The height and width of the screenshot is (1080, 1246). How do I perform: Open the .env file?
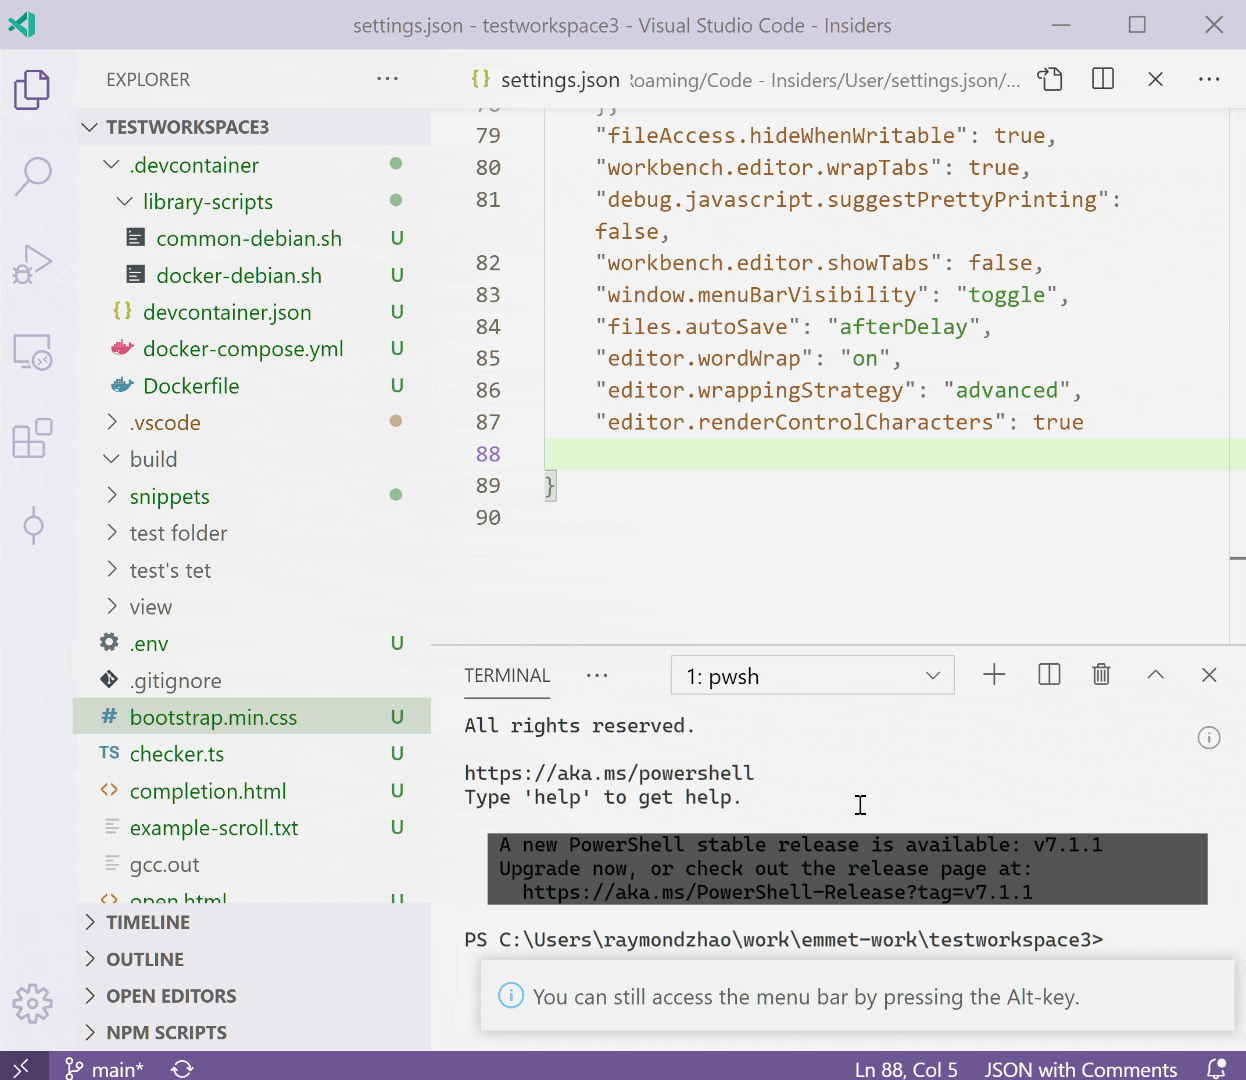(x=252, y=644)
